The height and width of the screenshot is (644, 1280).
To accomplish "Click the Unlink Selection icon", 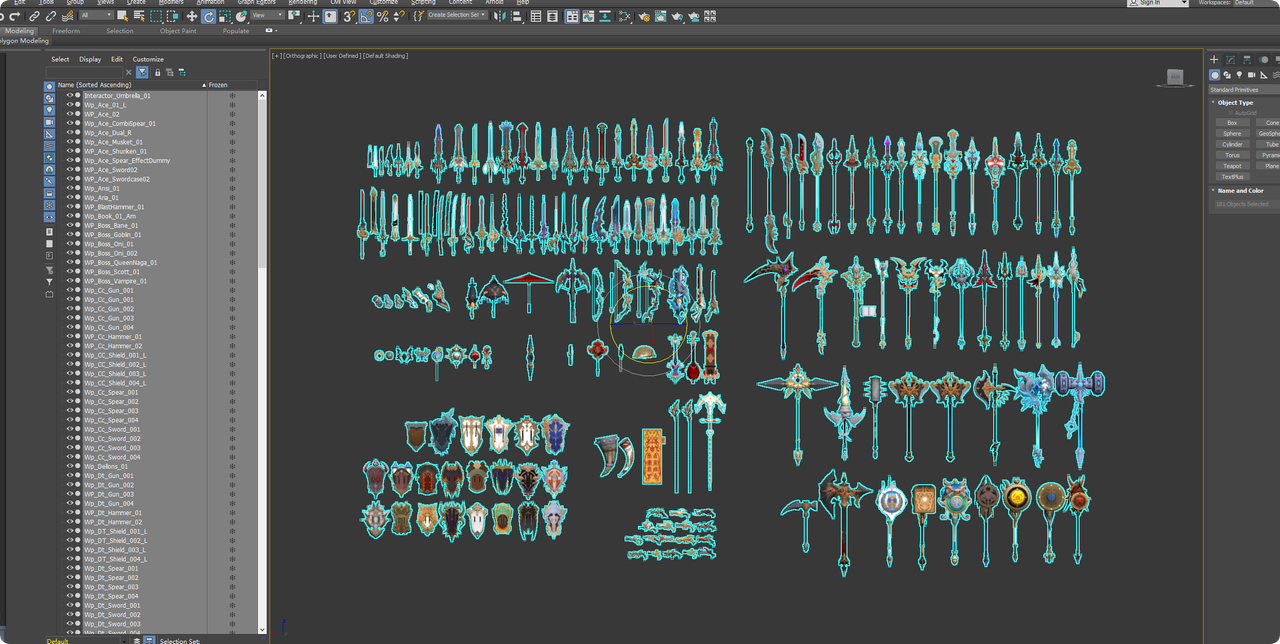I will click(51, 16).
